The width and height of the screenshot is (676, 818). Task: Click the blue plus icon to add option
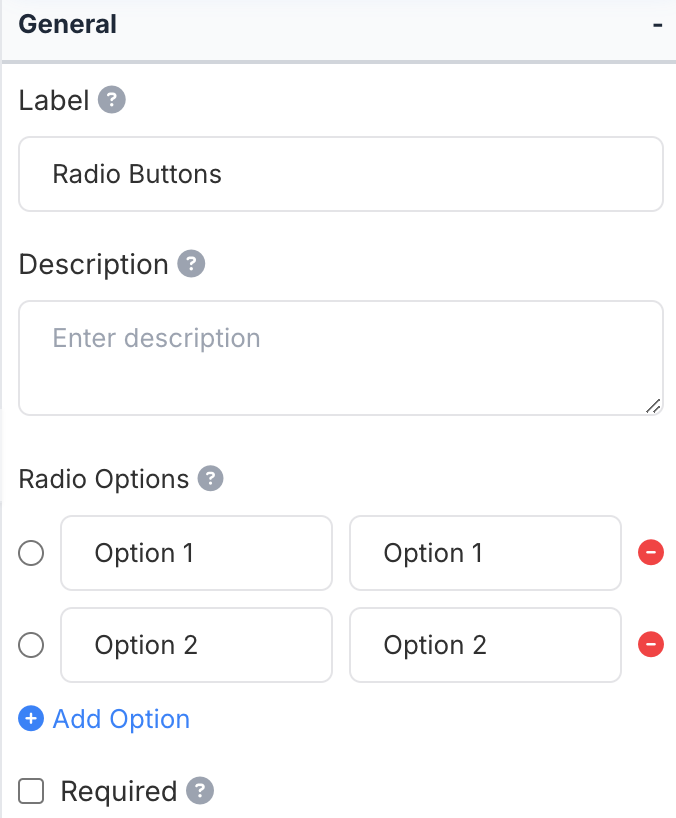[31, 719]
